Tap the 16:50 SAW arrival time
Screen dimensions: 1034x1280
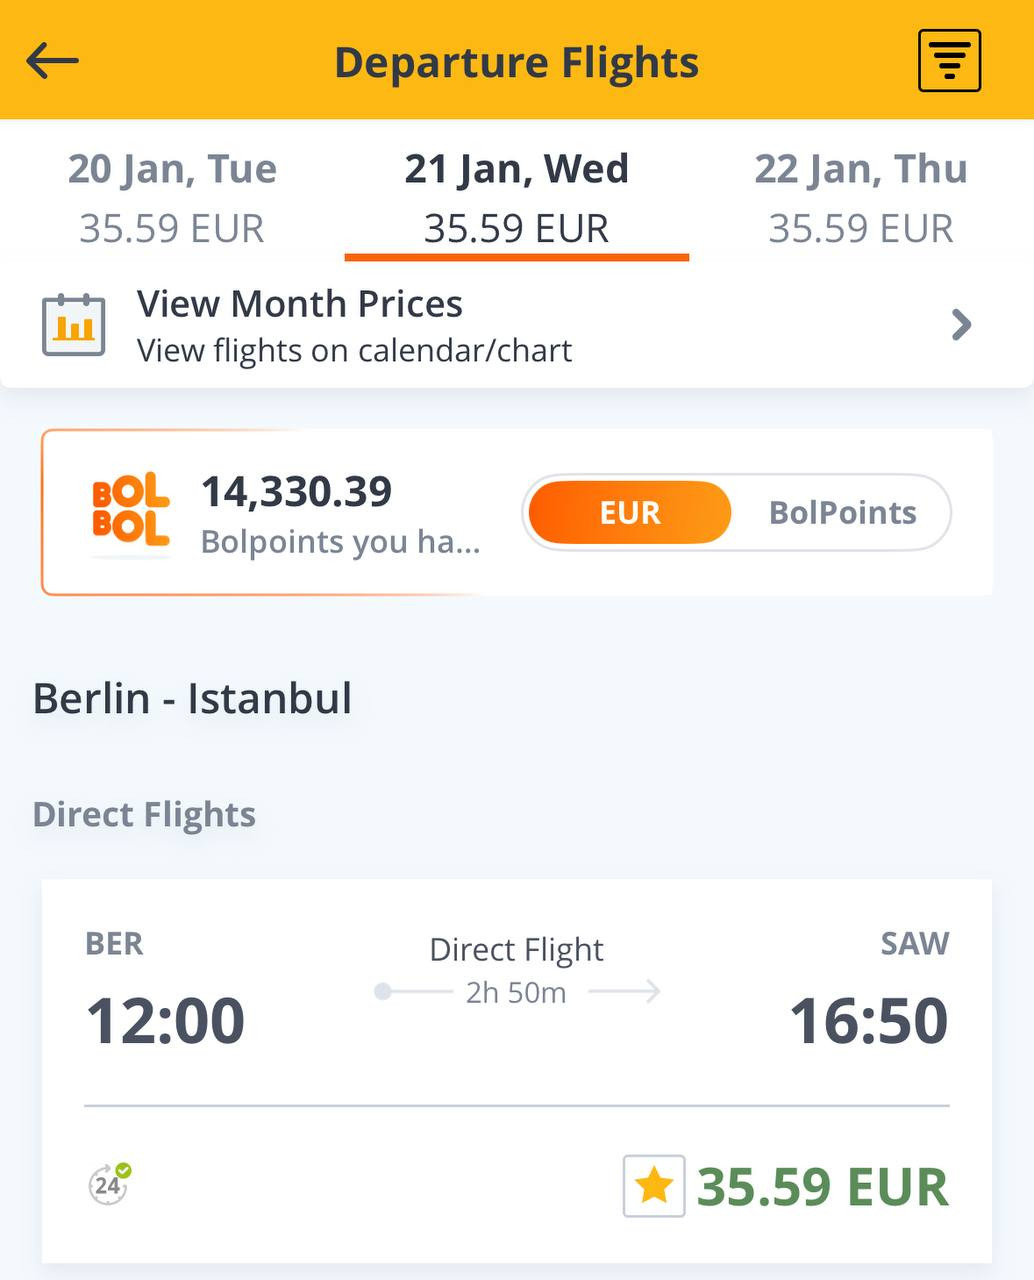point(868,1019)
